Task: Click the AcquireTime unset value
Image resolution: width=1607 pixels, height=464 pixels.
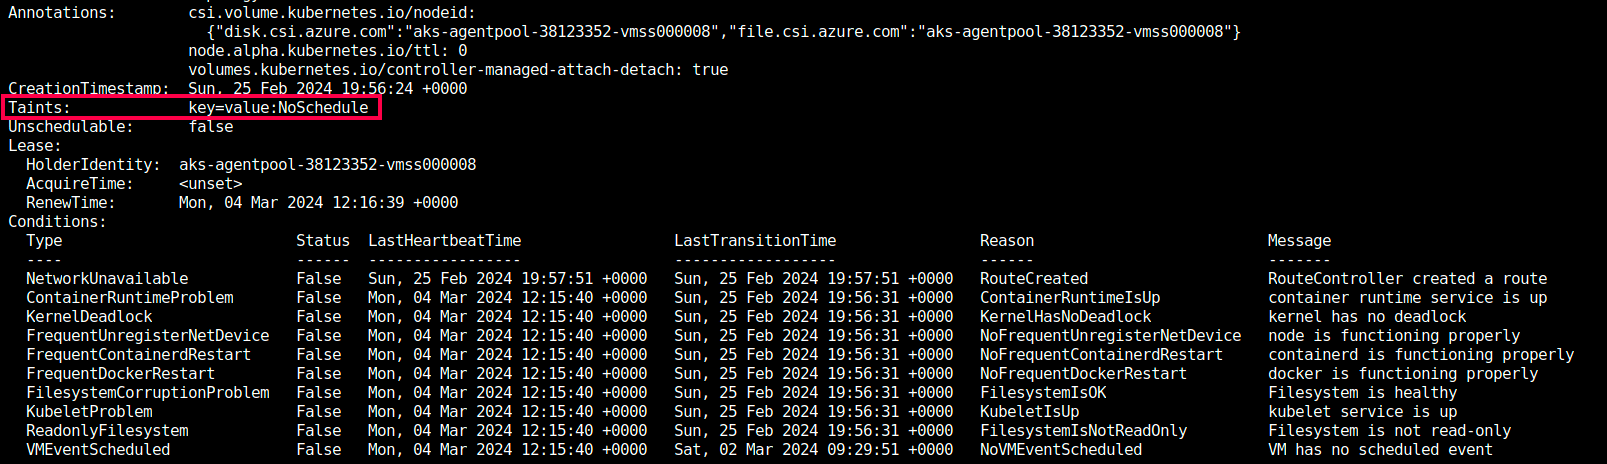Action: [210, 184]
